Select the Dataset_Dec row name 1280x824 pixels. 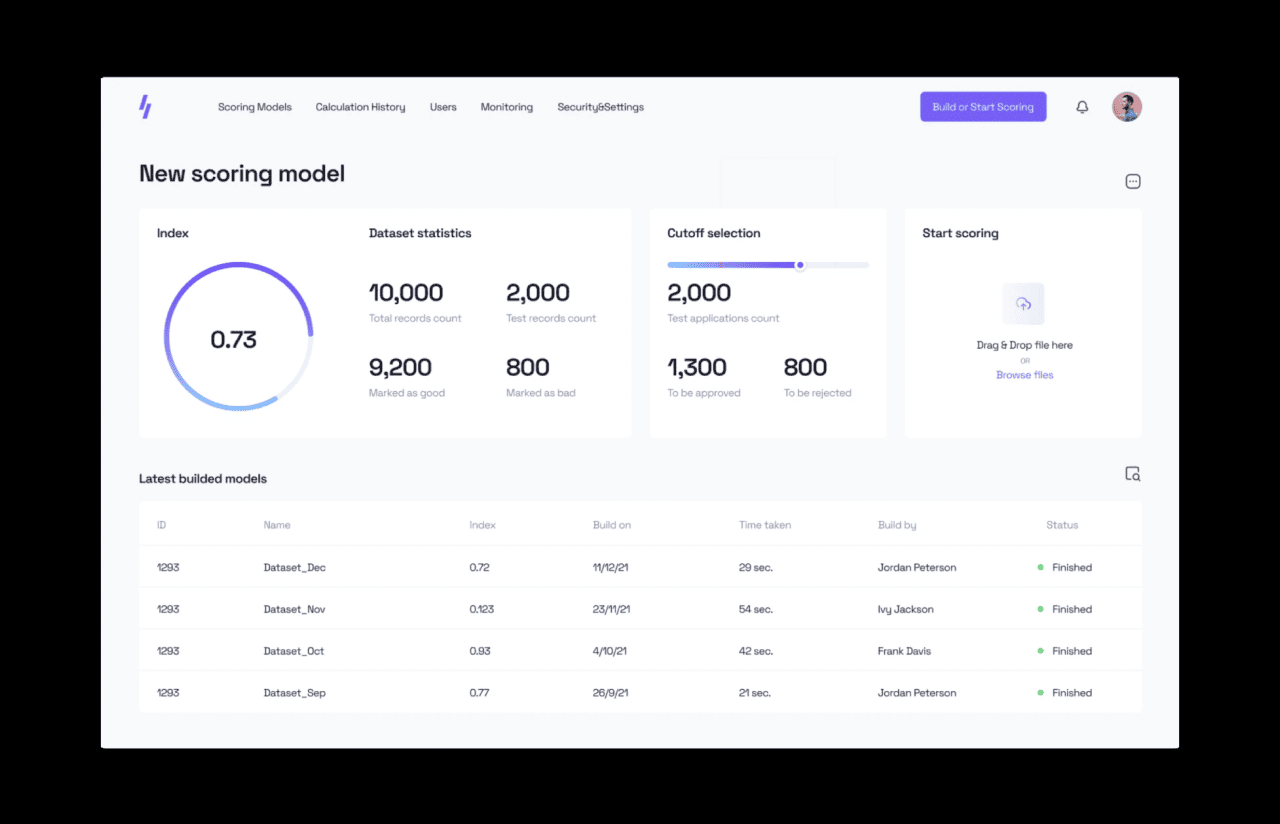coord(295,567)
